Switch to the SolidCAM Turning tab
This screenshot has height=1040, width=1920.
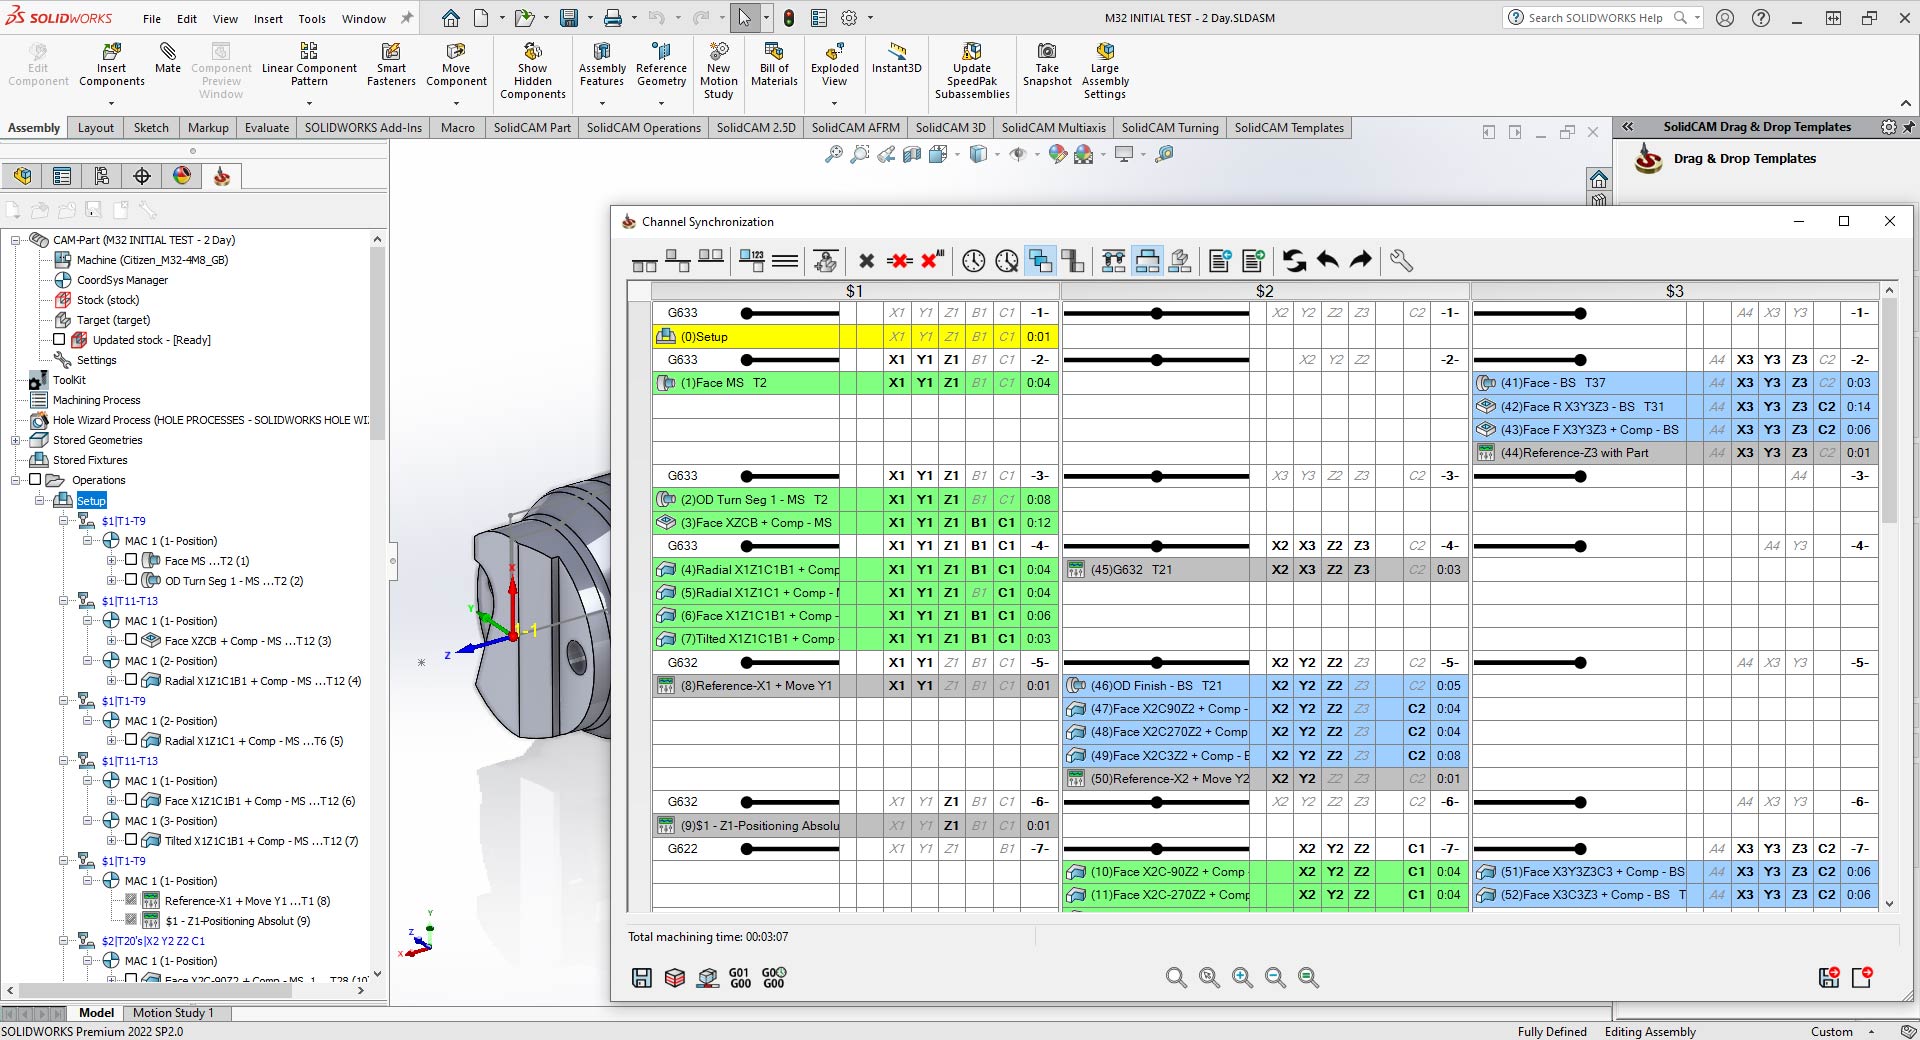pos(1169,127)
